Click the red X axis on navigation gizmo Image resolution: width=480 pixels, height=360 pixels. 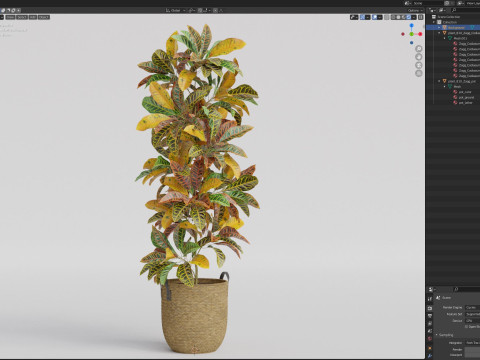420,34
